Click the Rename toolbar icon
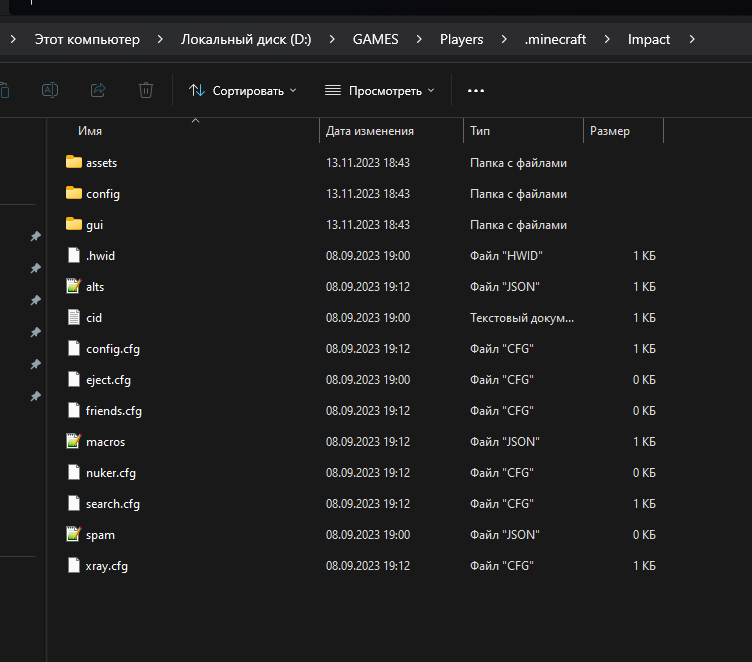This screenshot has width=752, height=662. [x=50, y=90]
